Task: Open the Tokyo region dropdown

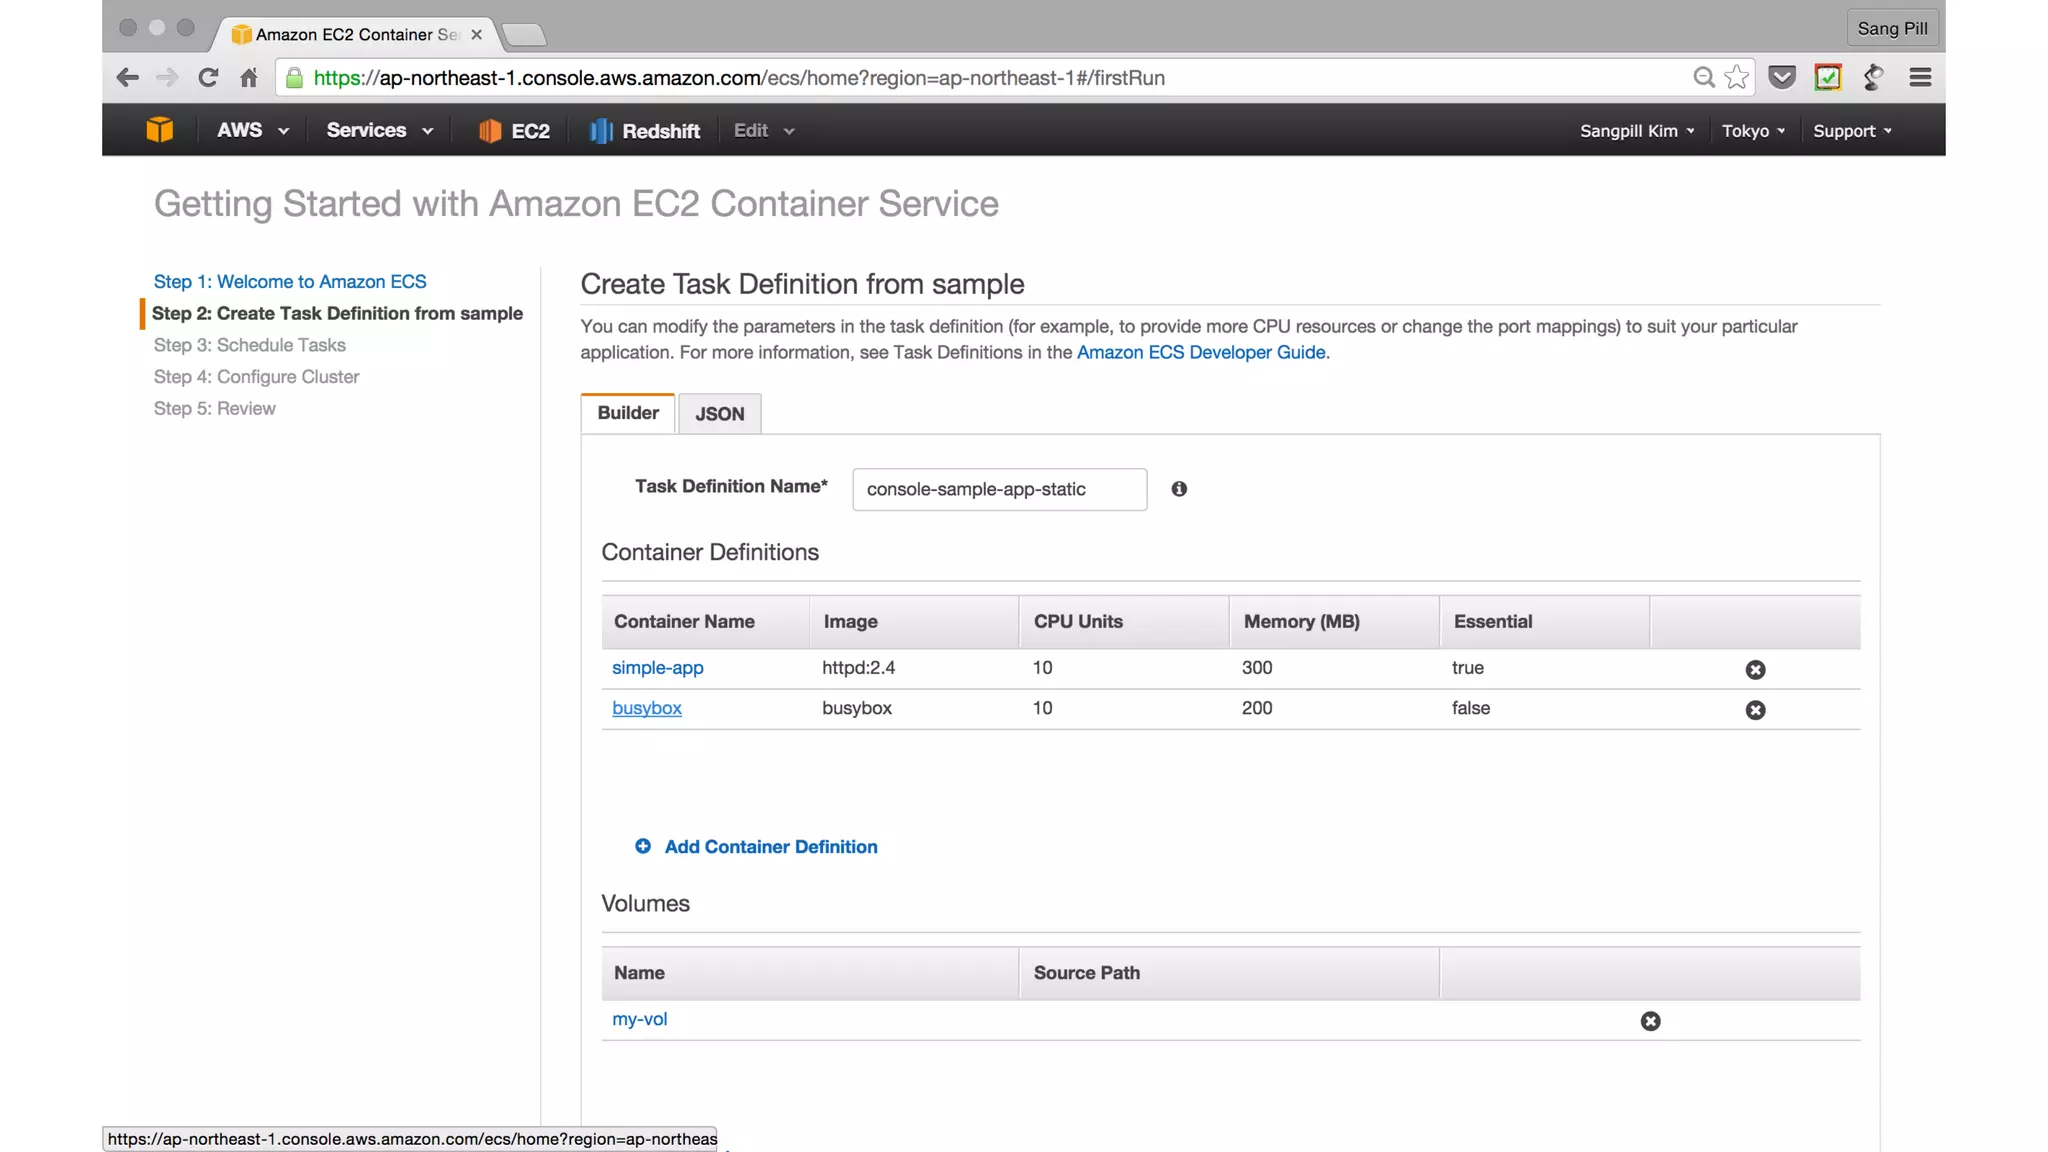Action: [1752, 131]
